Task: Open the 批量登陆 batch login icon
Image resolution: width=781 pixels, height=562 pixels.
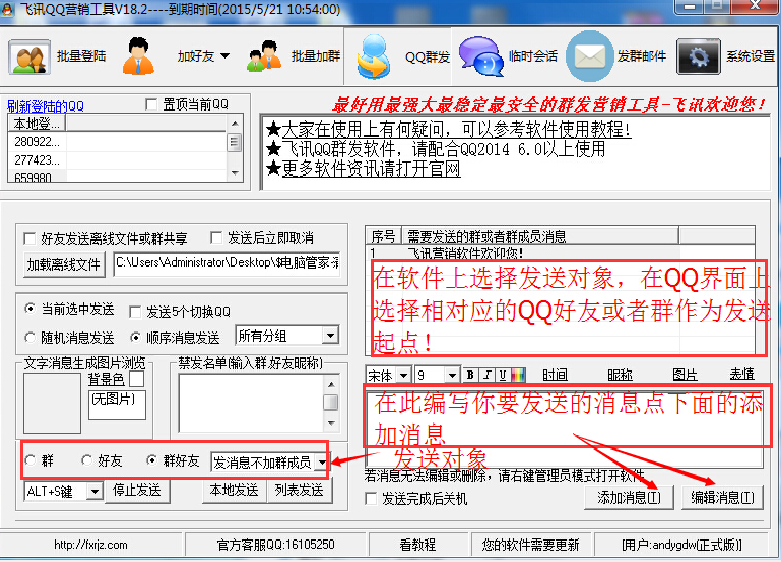Action: point(29,57)
